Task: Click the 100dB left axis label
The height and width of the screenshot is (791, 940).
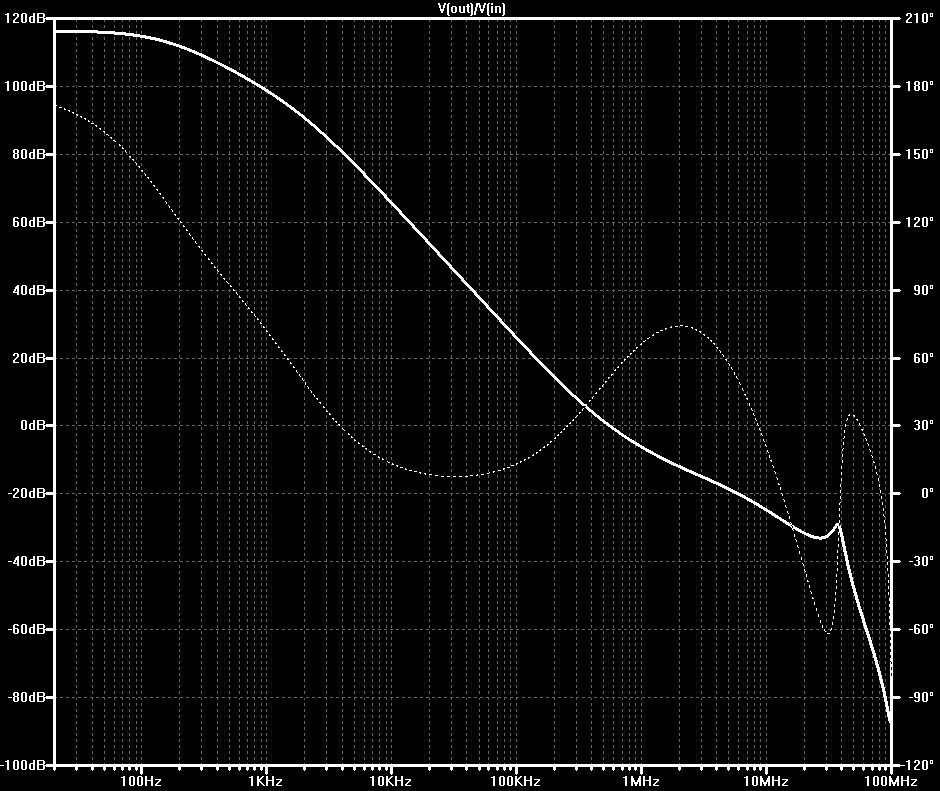Action: 24,86
